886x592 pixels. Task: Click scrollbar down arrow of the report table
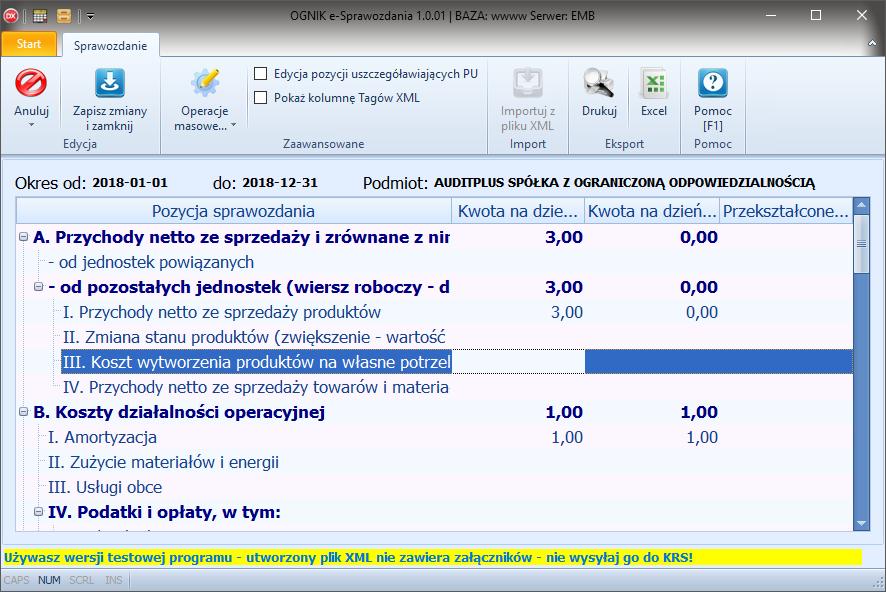pyautogui.click(x=861, y=524)
